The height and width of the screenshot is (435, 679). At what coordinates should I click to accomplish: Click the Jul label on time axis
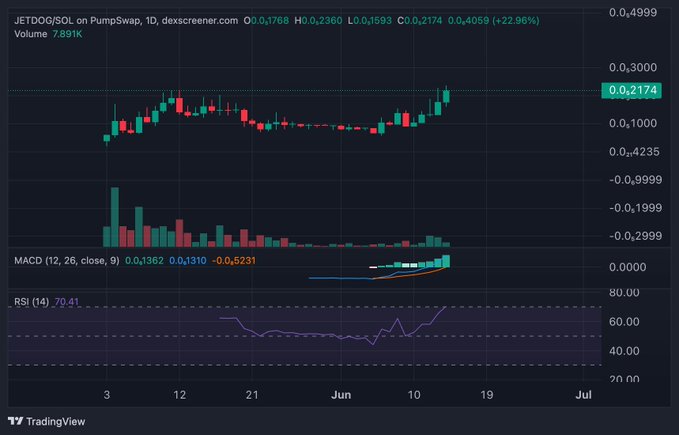coord(584,395)
